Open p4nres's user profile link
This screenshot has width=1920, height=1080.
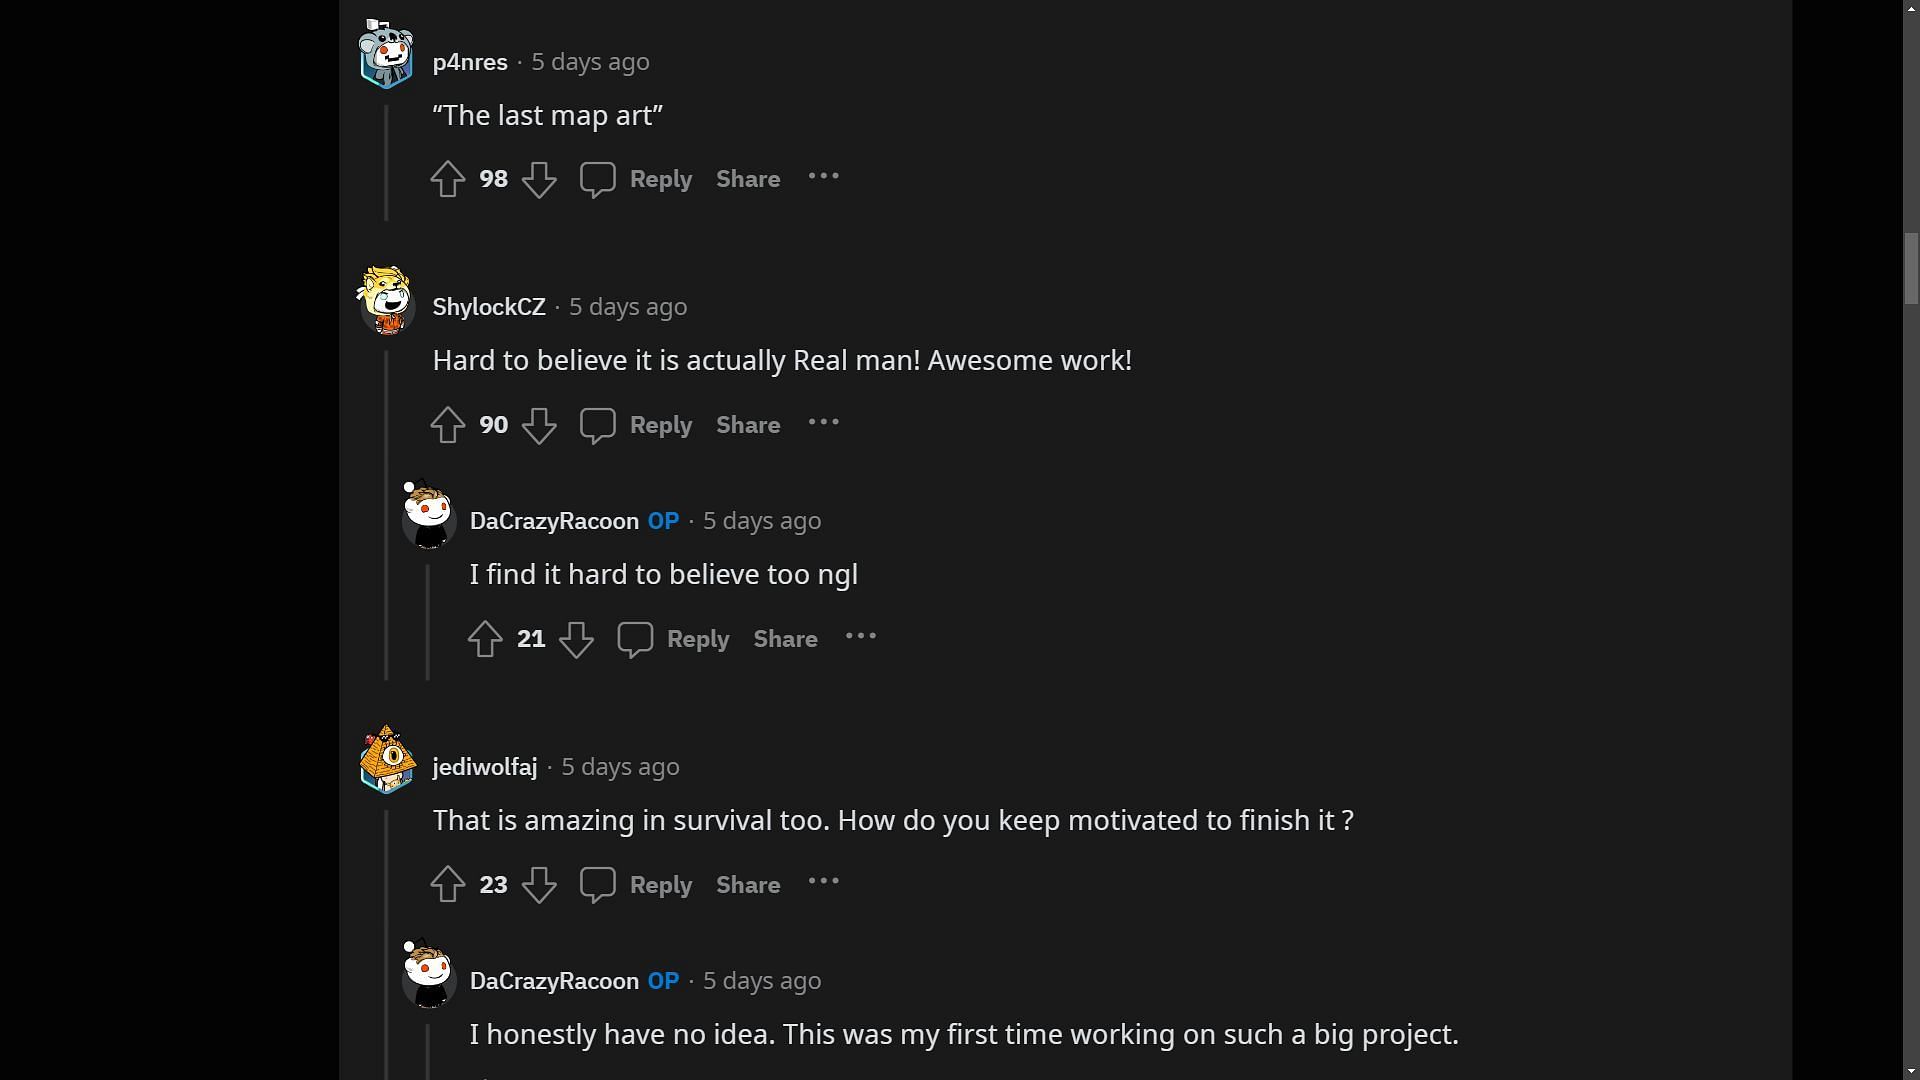[470, 62]
